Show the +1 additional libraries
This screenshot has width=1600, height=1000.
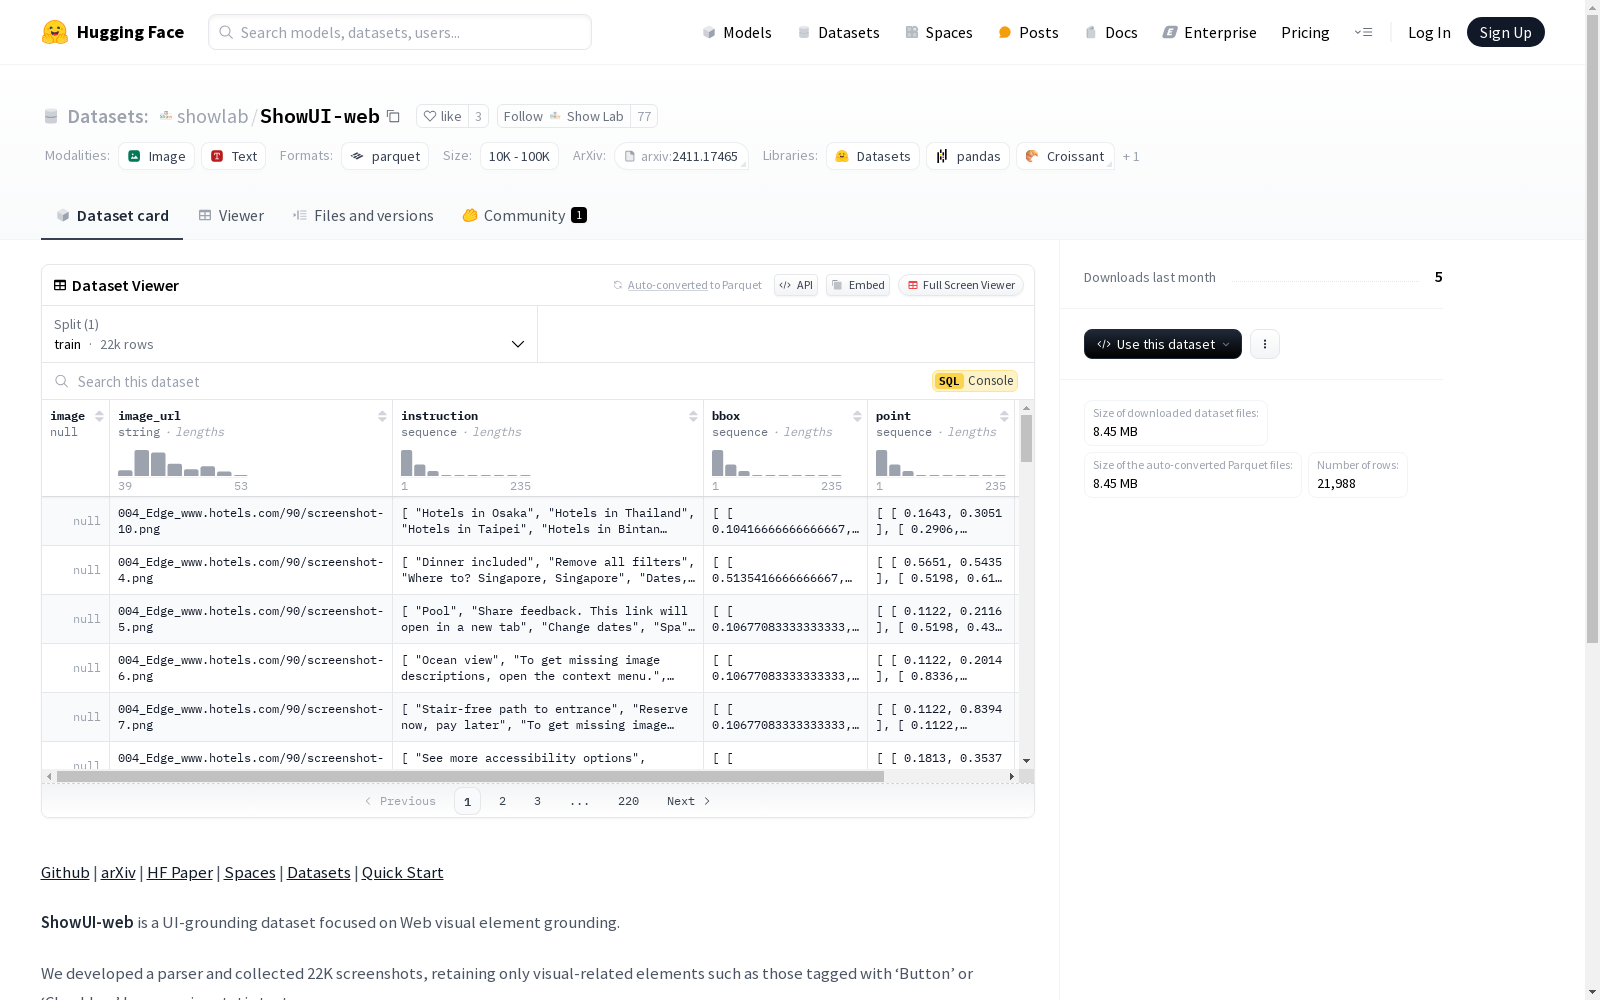(1131, 156)
